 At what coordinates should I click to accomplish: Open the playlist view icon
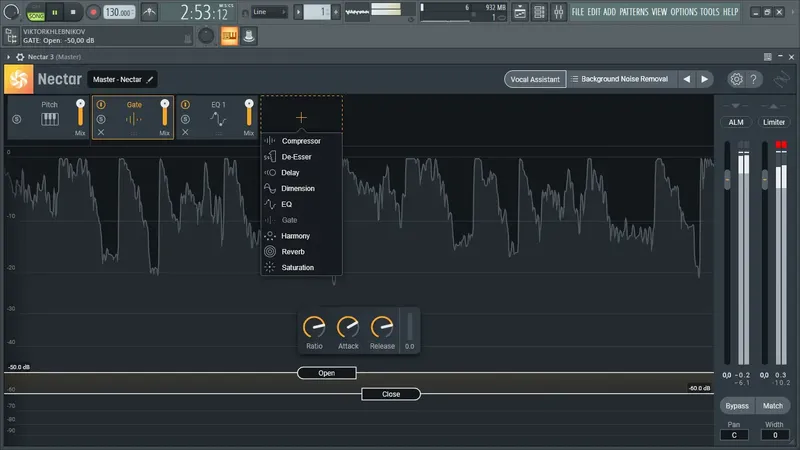tap(520, 12)
